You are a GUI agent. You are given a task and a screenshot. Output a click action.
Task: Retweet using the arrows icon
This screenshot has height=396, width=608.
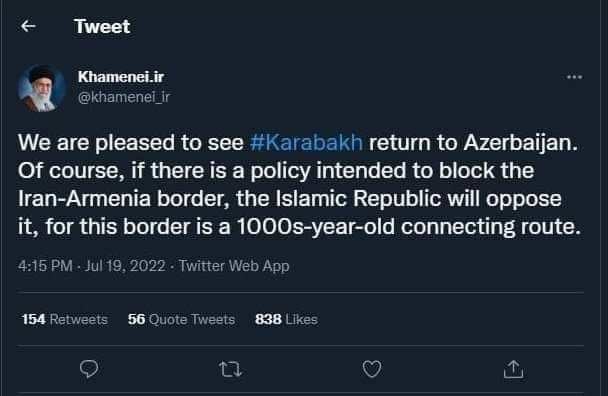pyautogui.click(x=230, y=369)
